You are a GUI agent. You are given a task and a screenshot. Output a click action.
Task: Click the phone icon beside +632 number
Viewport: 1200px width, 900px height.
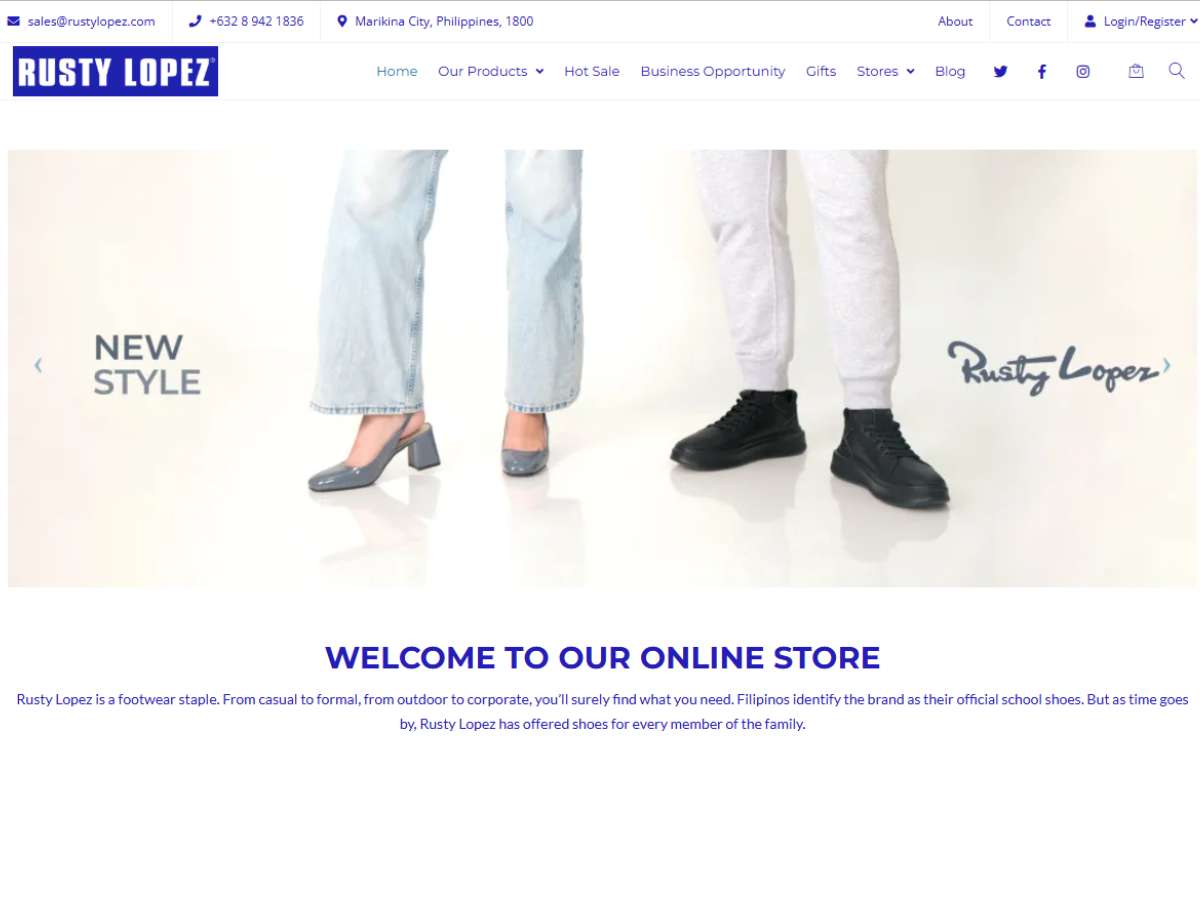click(x=195, y=21)
